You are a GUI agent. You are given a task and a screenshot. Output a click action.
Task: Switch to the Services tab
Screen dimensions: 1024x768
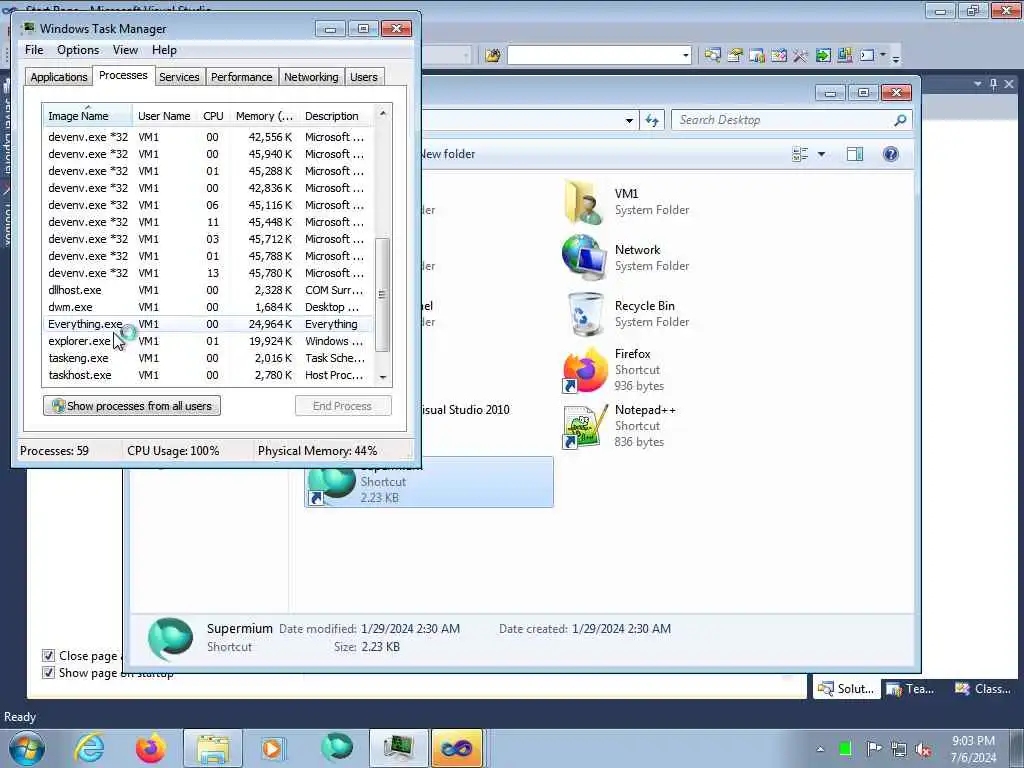(179, 77)
